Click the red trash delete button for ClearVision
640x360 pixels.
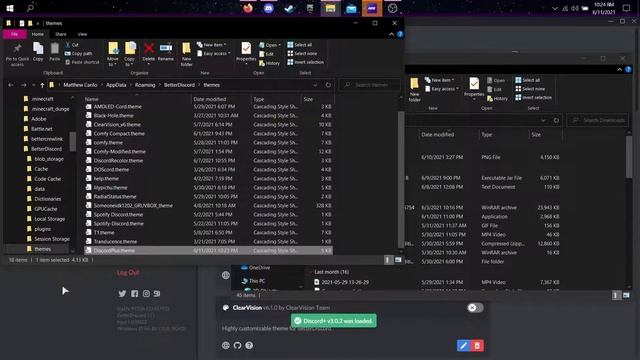477,346
